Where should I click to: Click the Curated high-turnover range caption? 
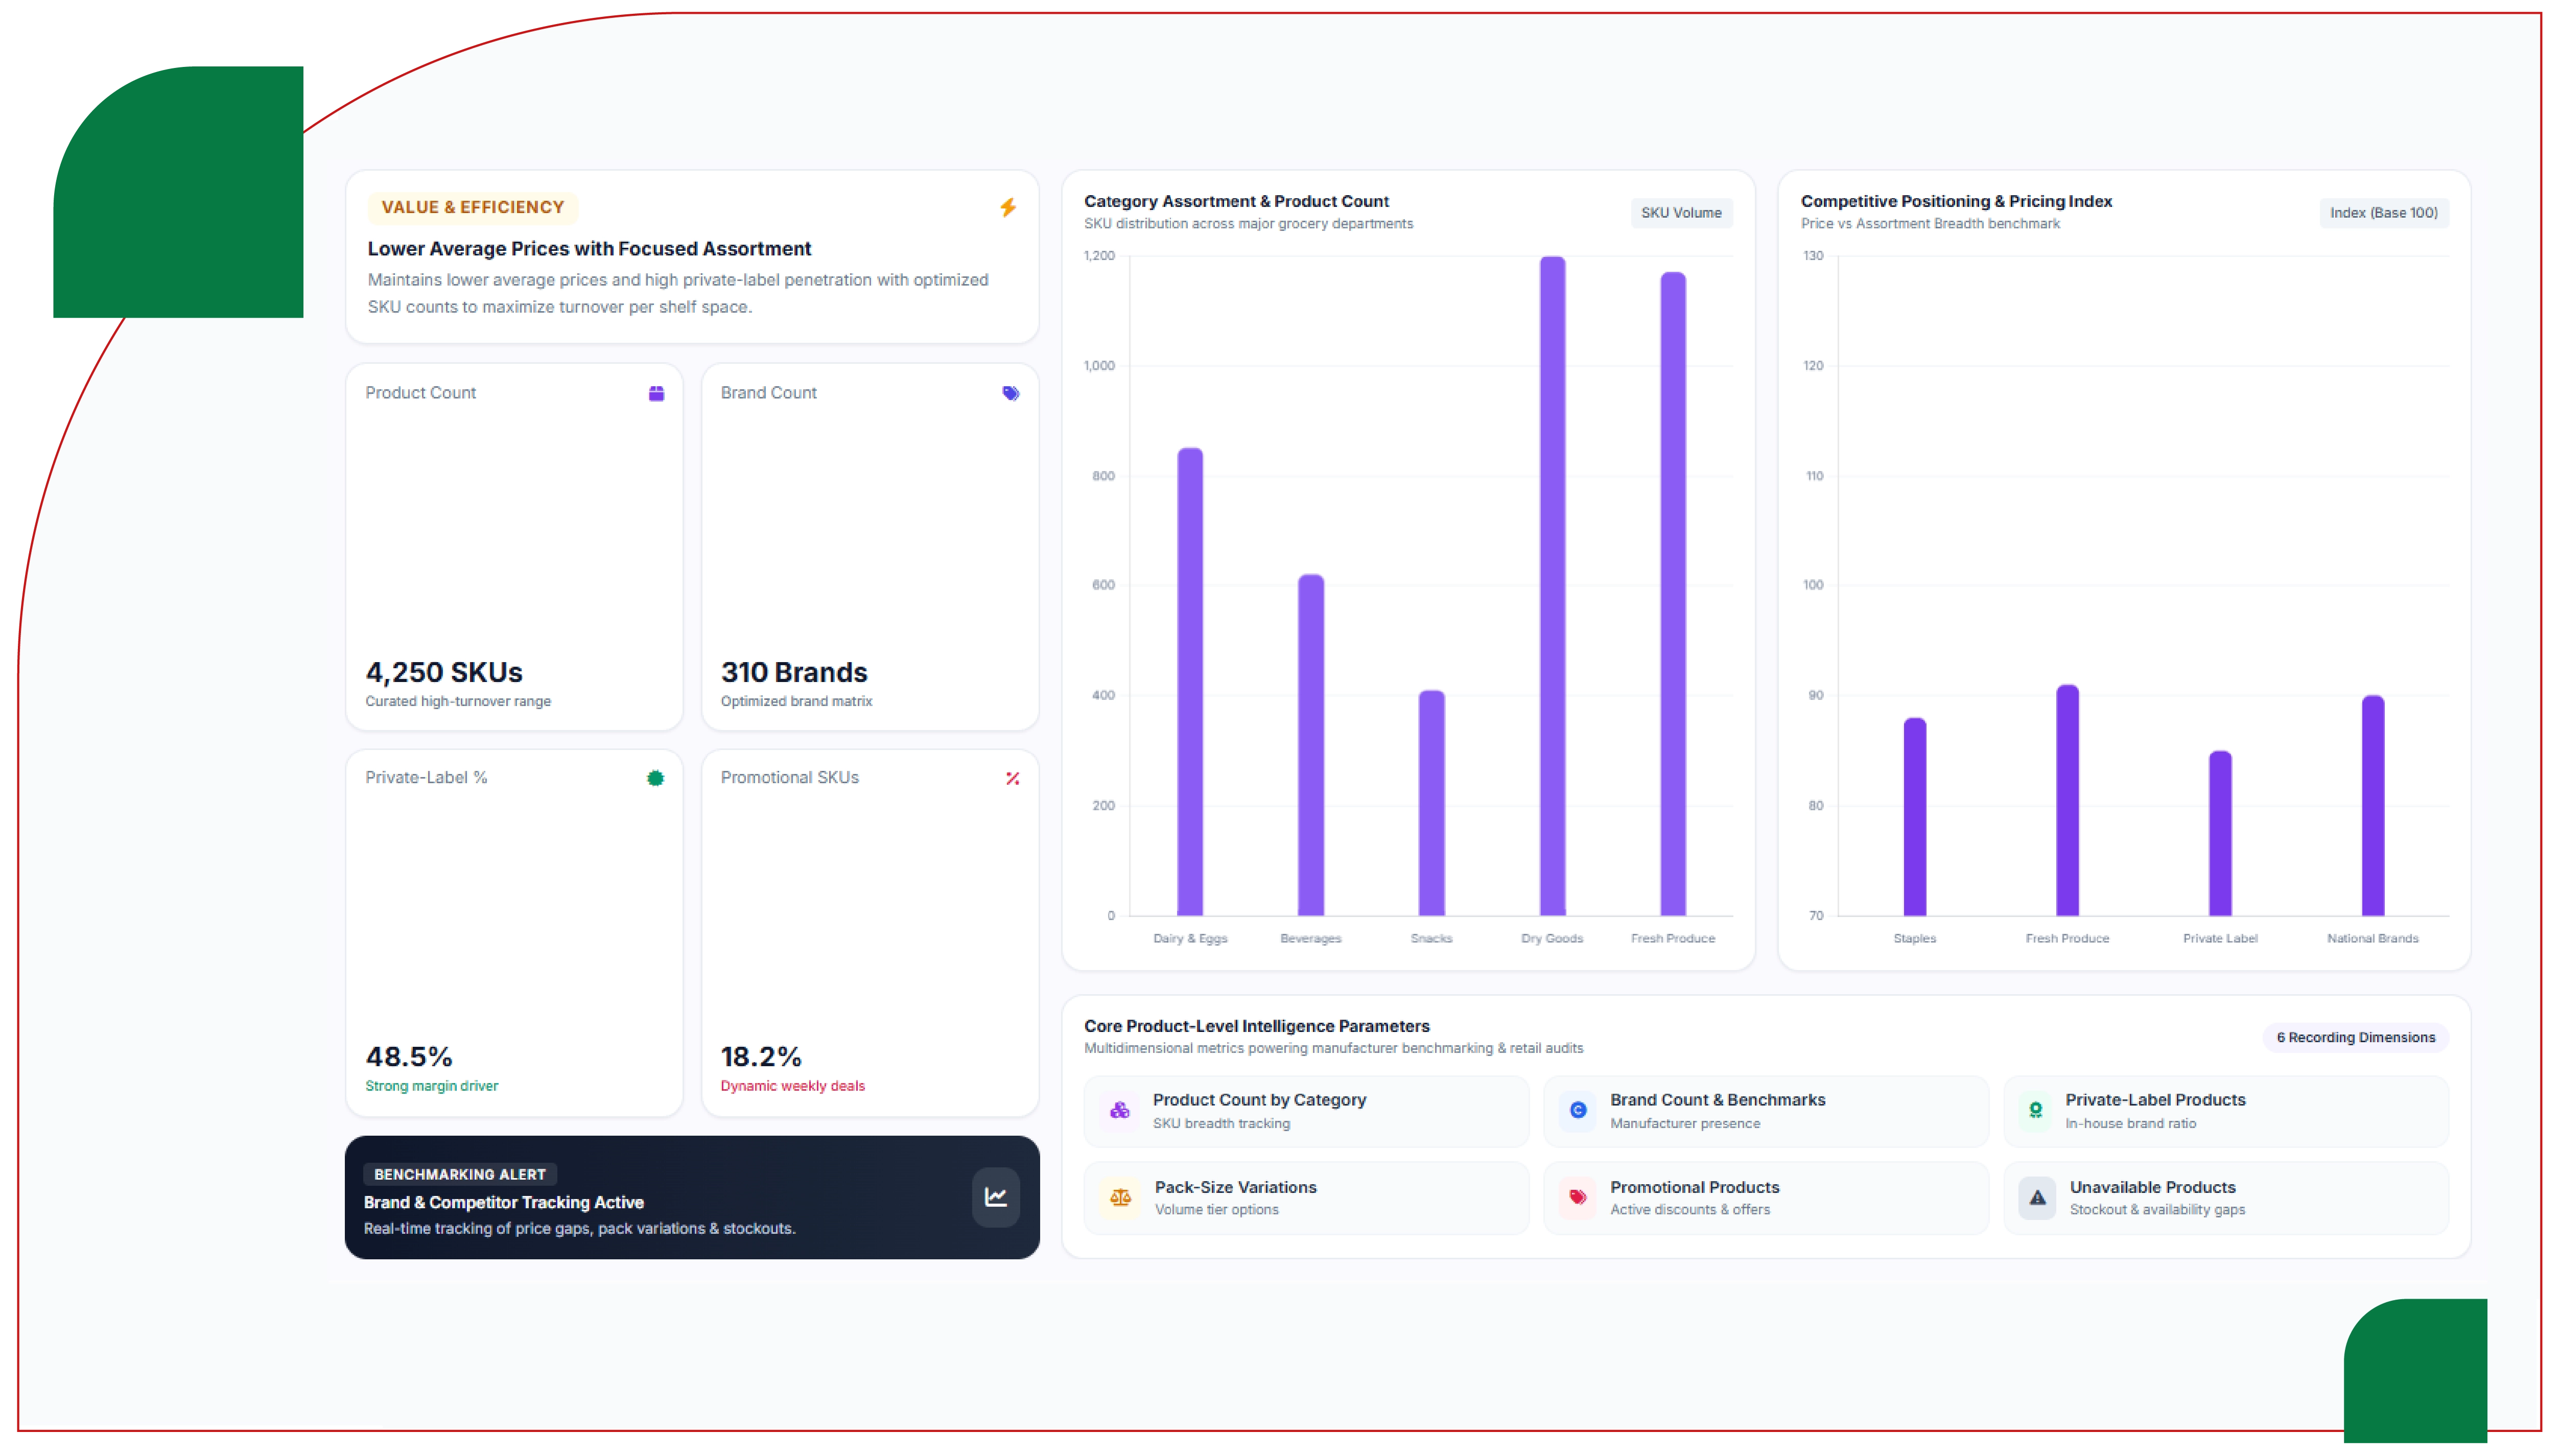pos(458,701)
